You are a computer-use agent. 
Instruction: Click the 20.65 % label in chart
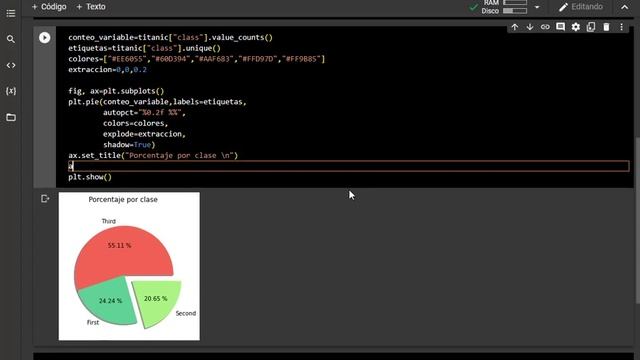point(156,299)
